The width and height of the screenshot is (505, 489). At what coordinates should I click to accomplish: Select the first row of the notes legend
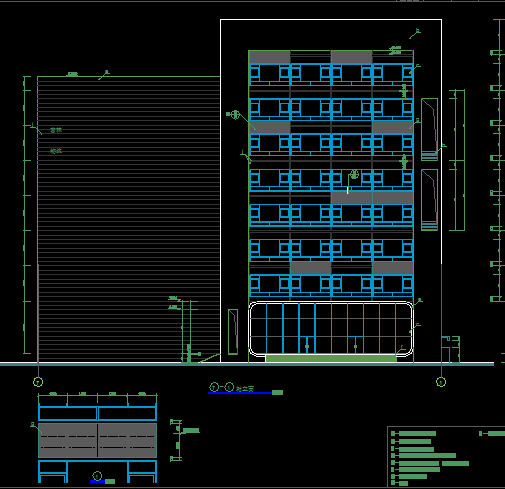coord(414,433)
